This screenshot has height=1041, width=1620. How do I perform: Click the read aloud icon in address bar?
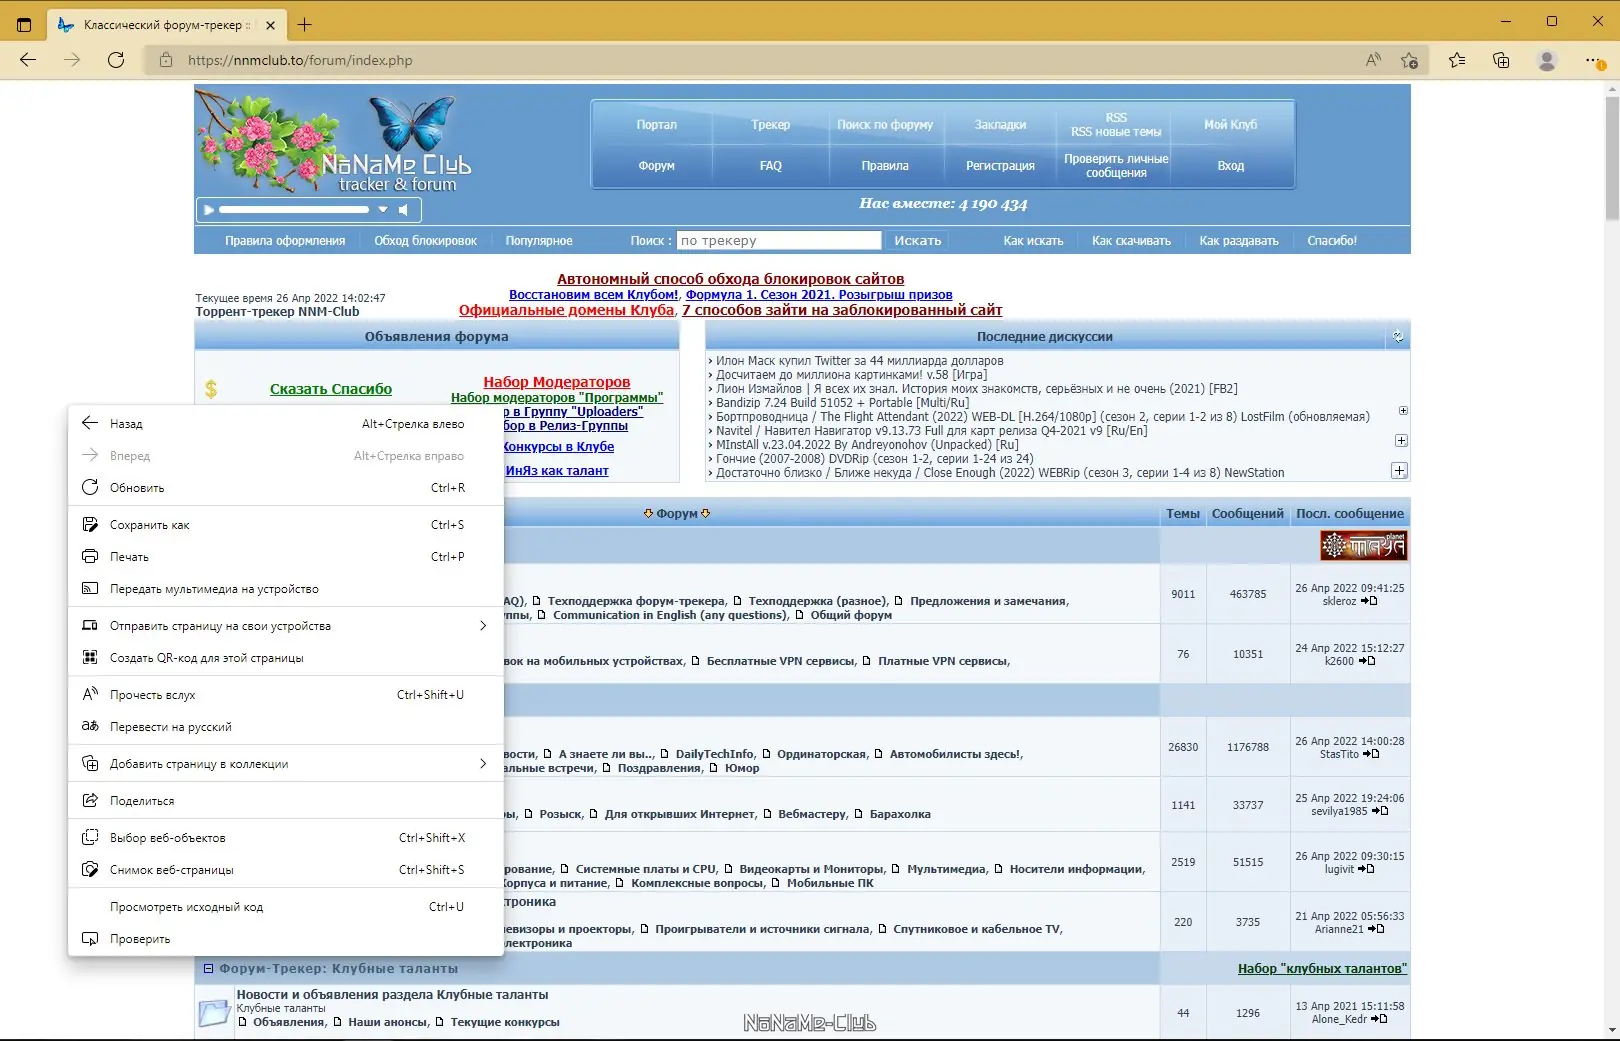pos(1373,60)
